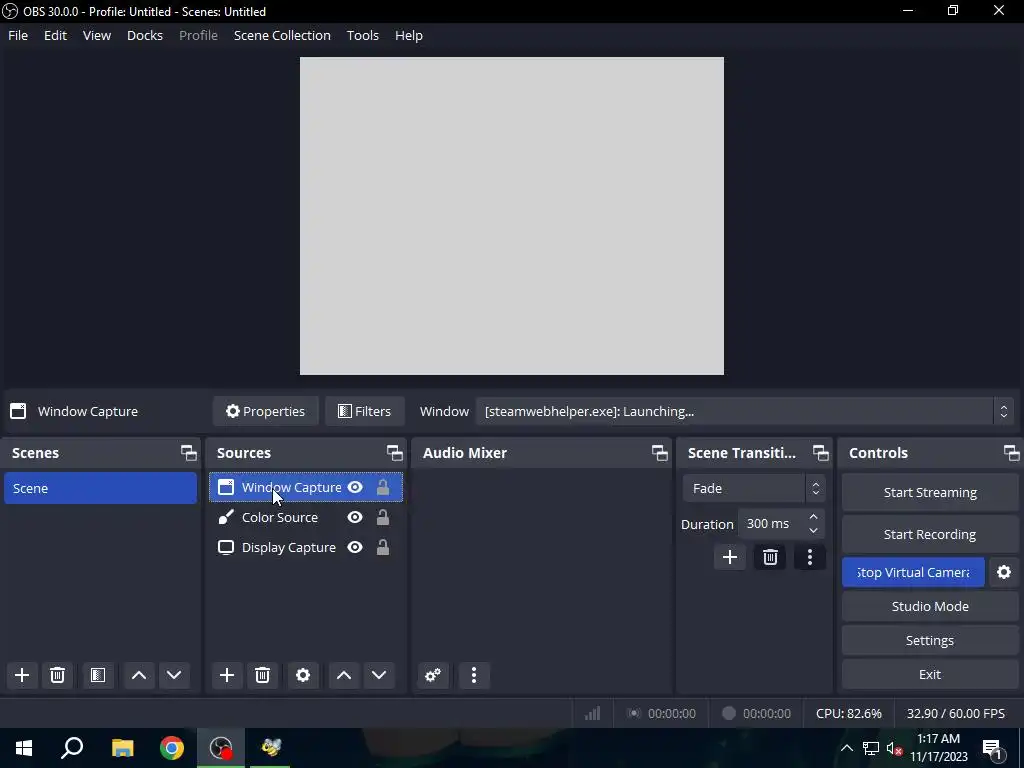The width and height of the screenshot is (1024, 768).
Task: Open OBS Settings button
Action: tap(930, 641)
